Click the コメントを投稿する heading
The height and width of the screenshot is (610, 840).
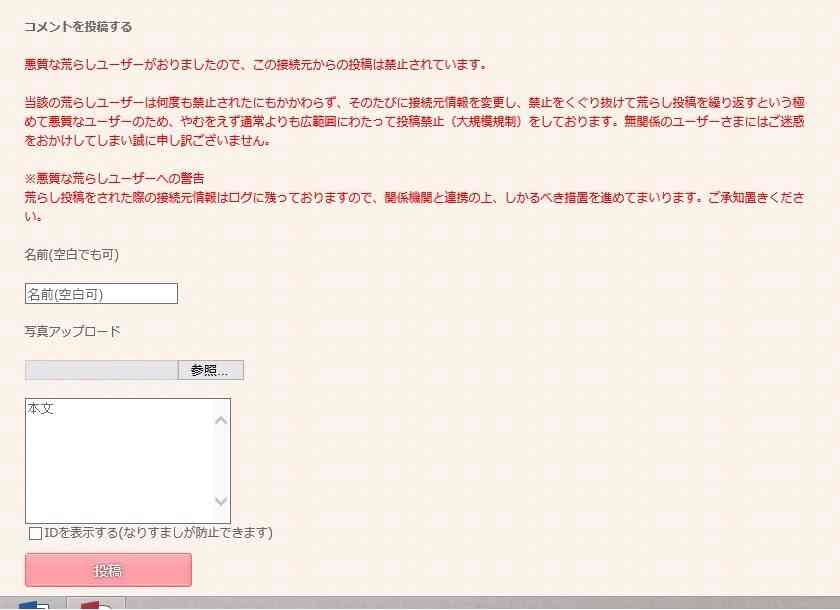point(78,27)
